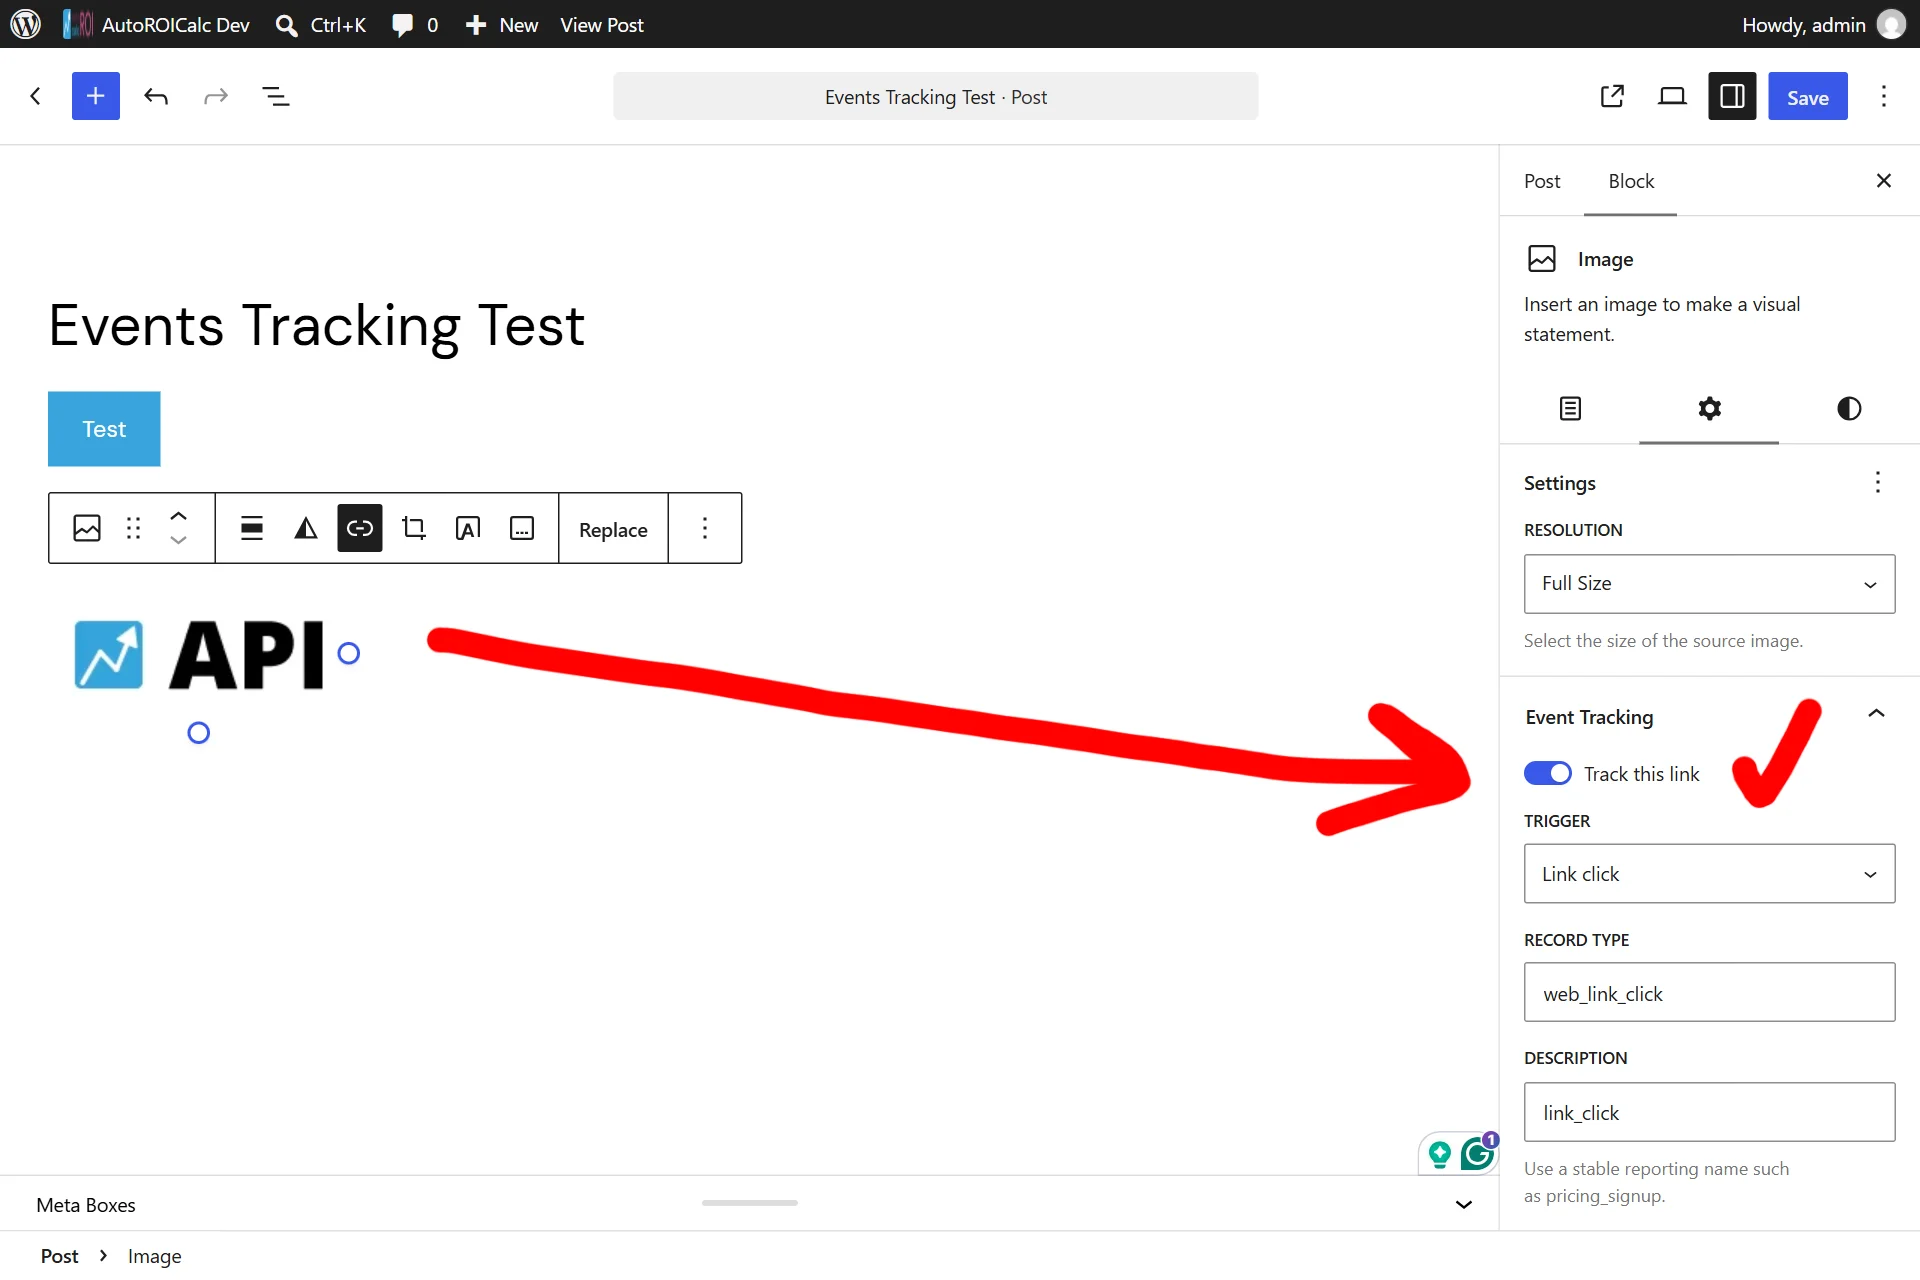Open the List View block tab
This screenshot has width=1920, height=1280.
[1570, 408]
